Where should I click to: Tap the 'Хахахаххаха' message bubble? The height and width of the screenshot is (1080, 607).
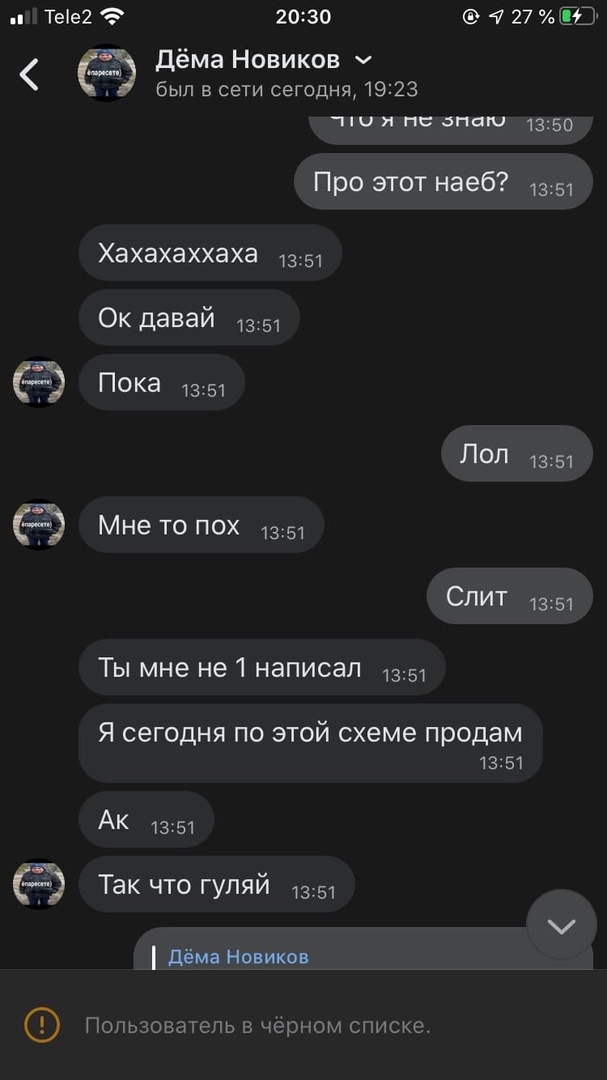click(210, 253)
